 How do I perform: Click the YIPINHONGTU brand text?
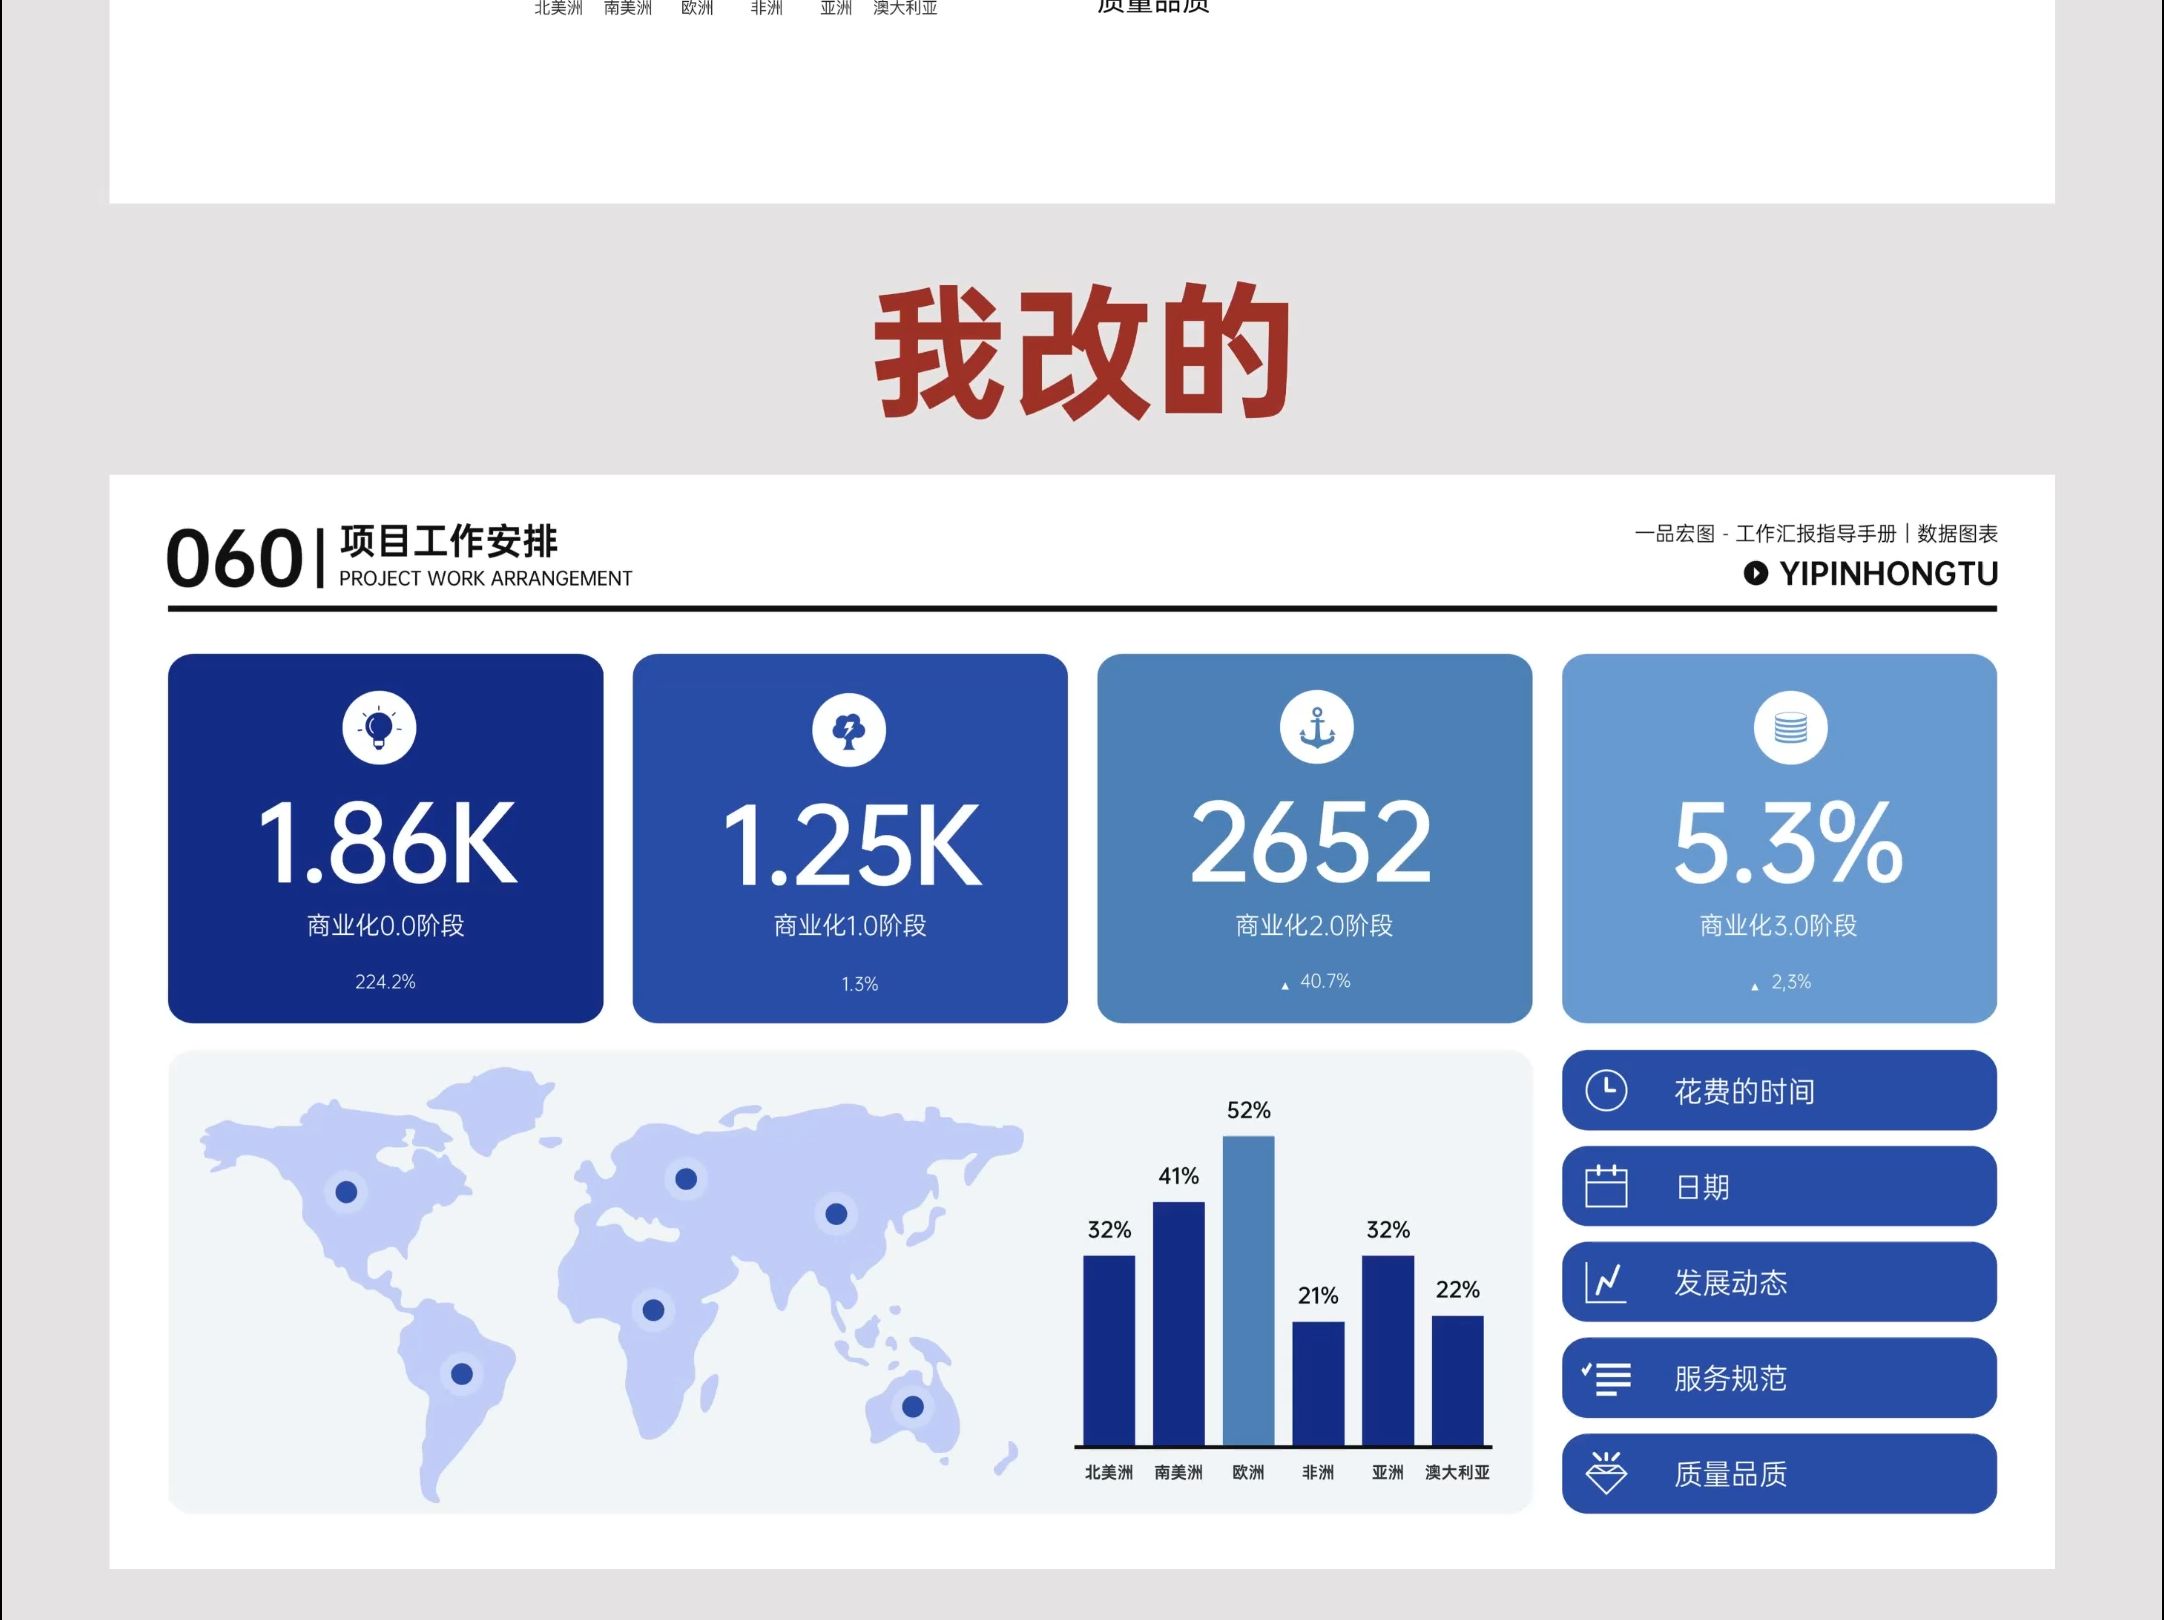pos(1888,574)
